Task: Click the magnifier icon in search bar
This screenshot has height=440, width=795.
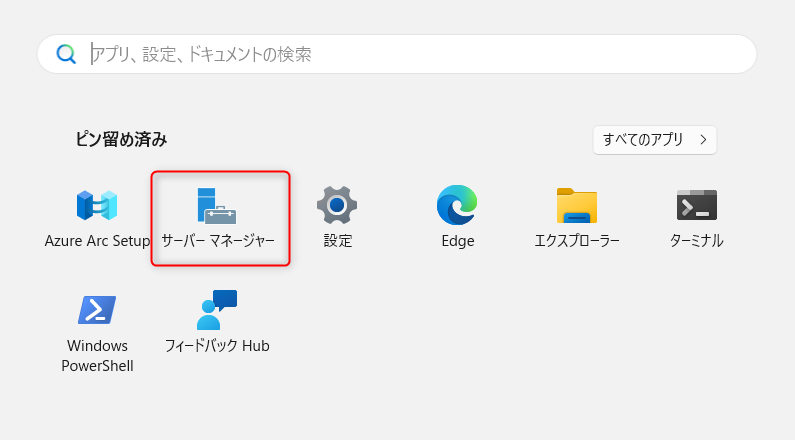Action: [66, 54]
